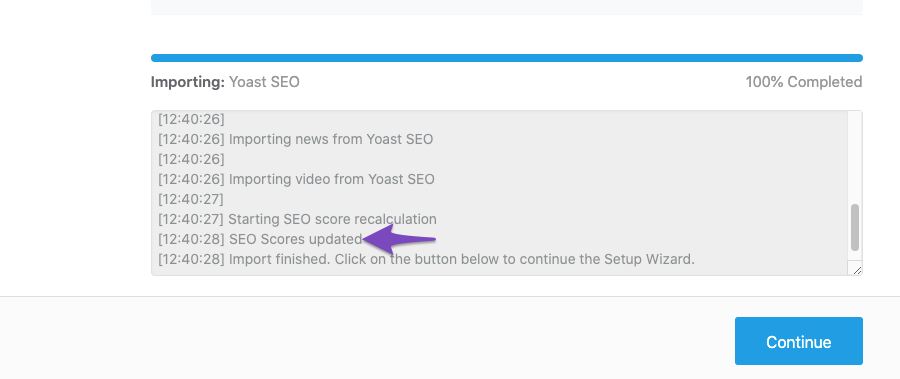Click scrollbar track below the thumb
This screenshot has width=900, height=379.
pyautogui.click(x=855, y=256)
